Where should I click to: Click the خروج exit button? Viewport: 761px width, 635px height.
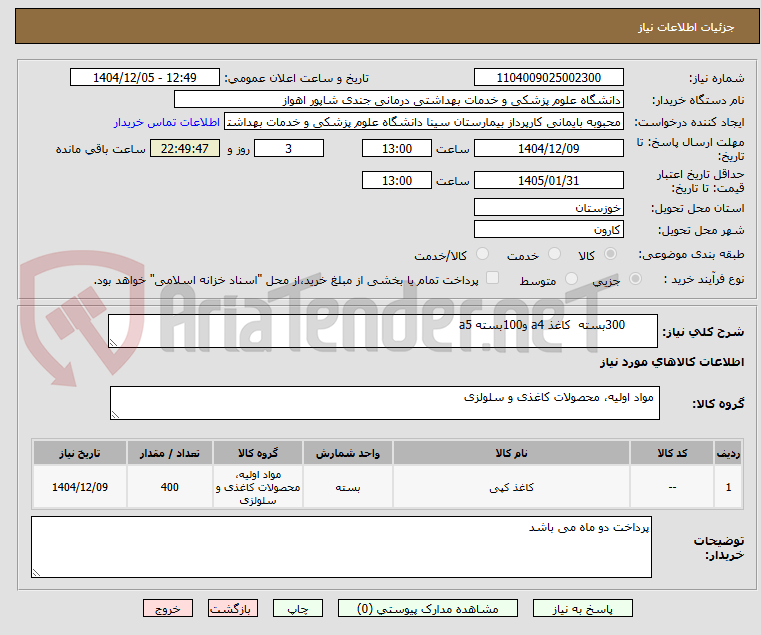tap(168, 608)
